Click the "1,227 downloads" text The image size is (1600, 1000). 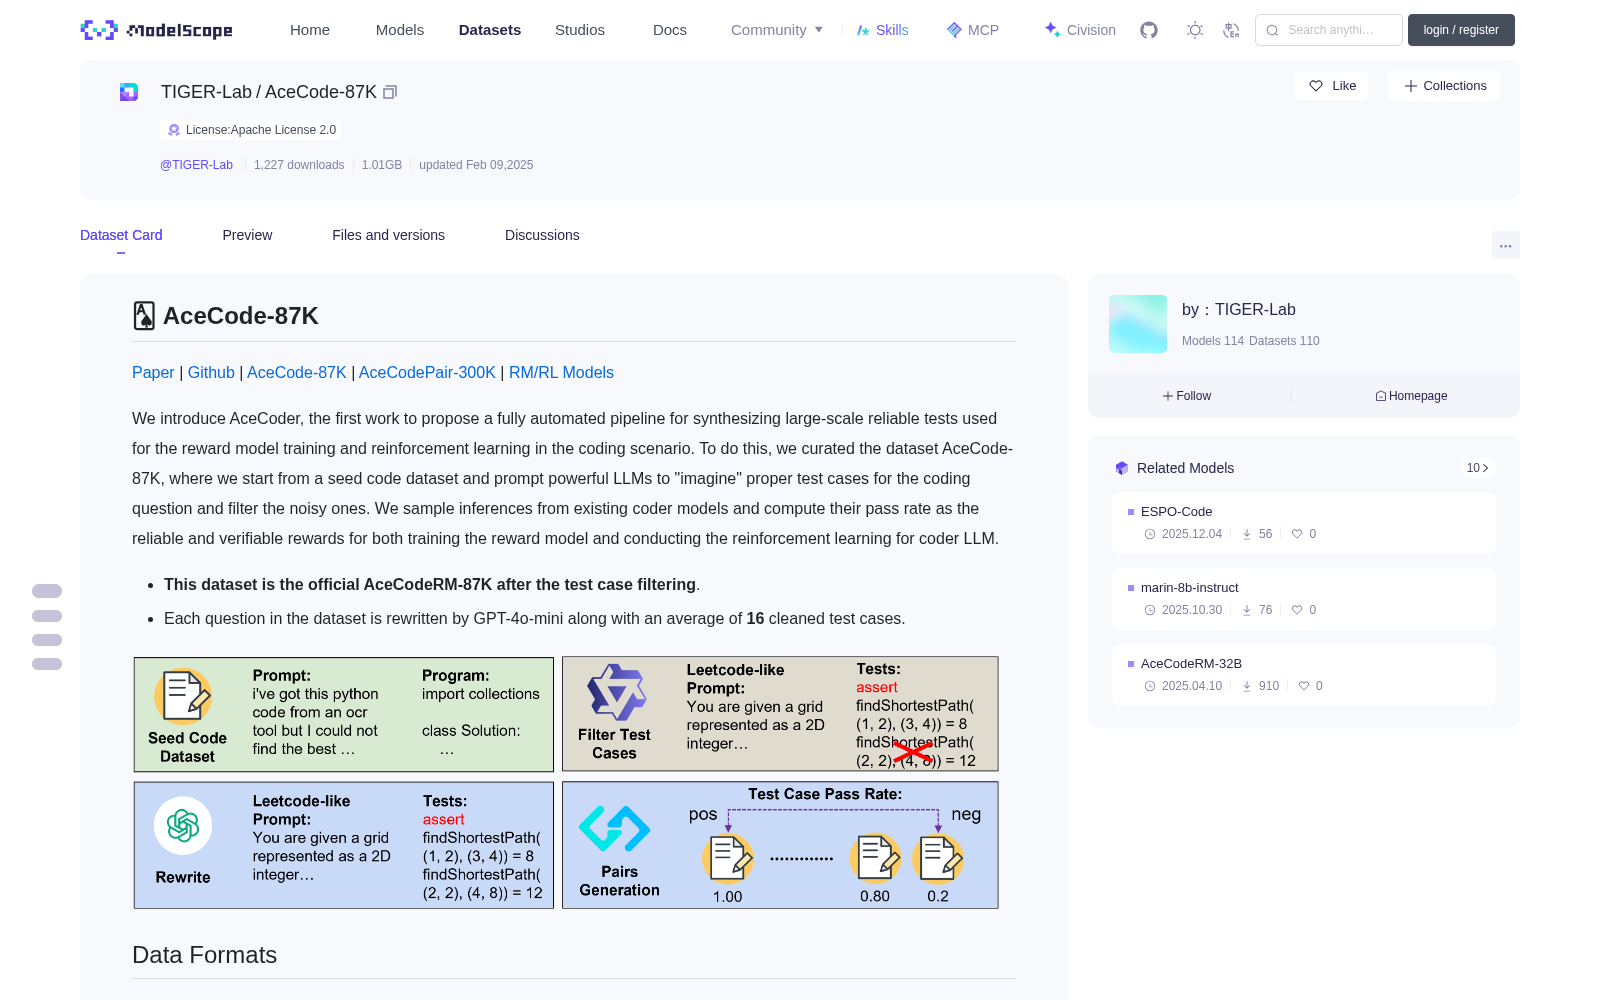click(x=299, y=165)
